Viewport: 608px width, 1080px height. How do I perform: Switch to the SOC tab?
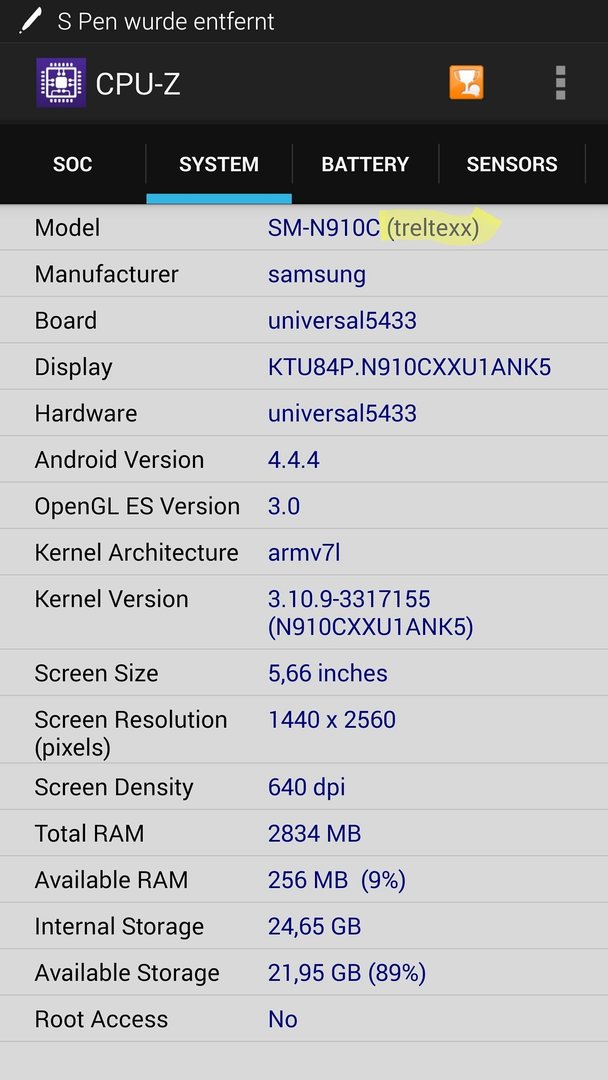pos(72,164)
